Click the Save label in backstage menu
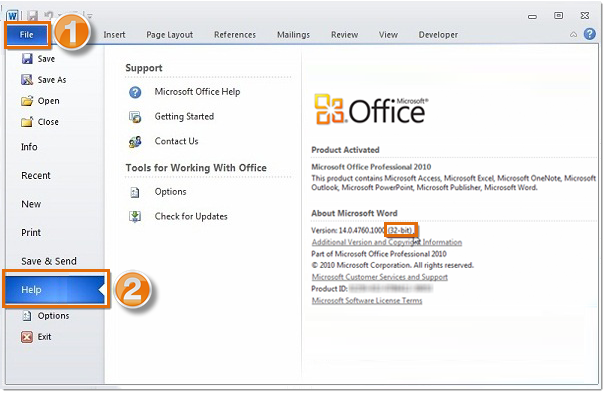Screen dimensions: 606x394 click(46, 59)
